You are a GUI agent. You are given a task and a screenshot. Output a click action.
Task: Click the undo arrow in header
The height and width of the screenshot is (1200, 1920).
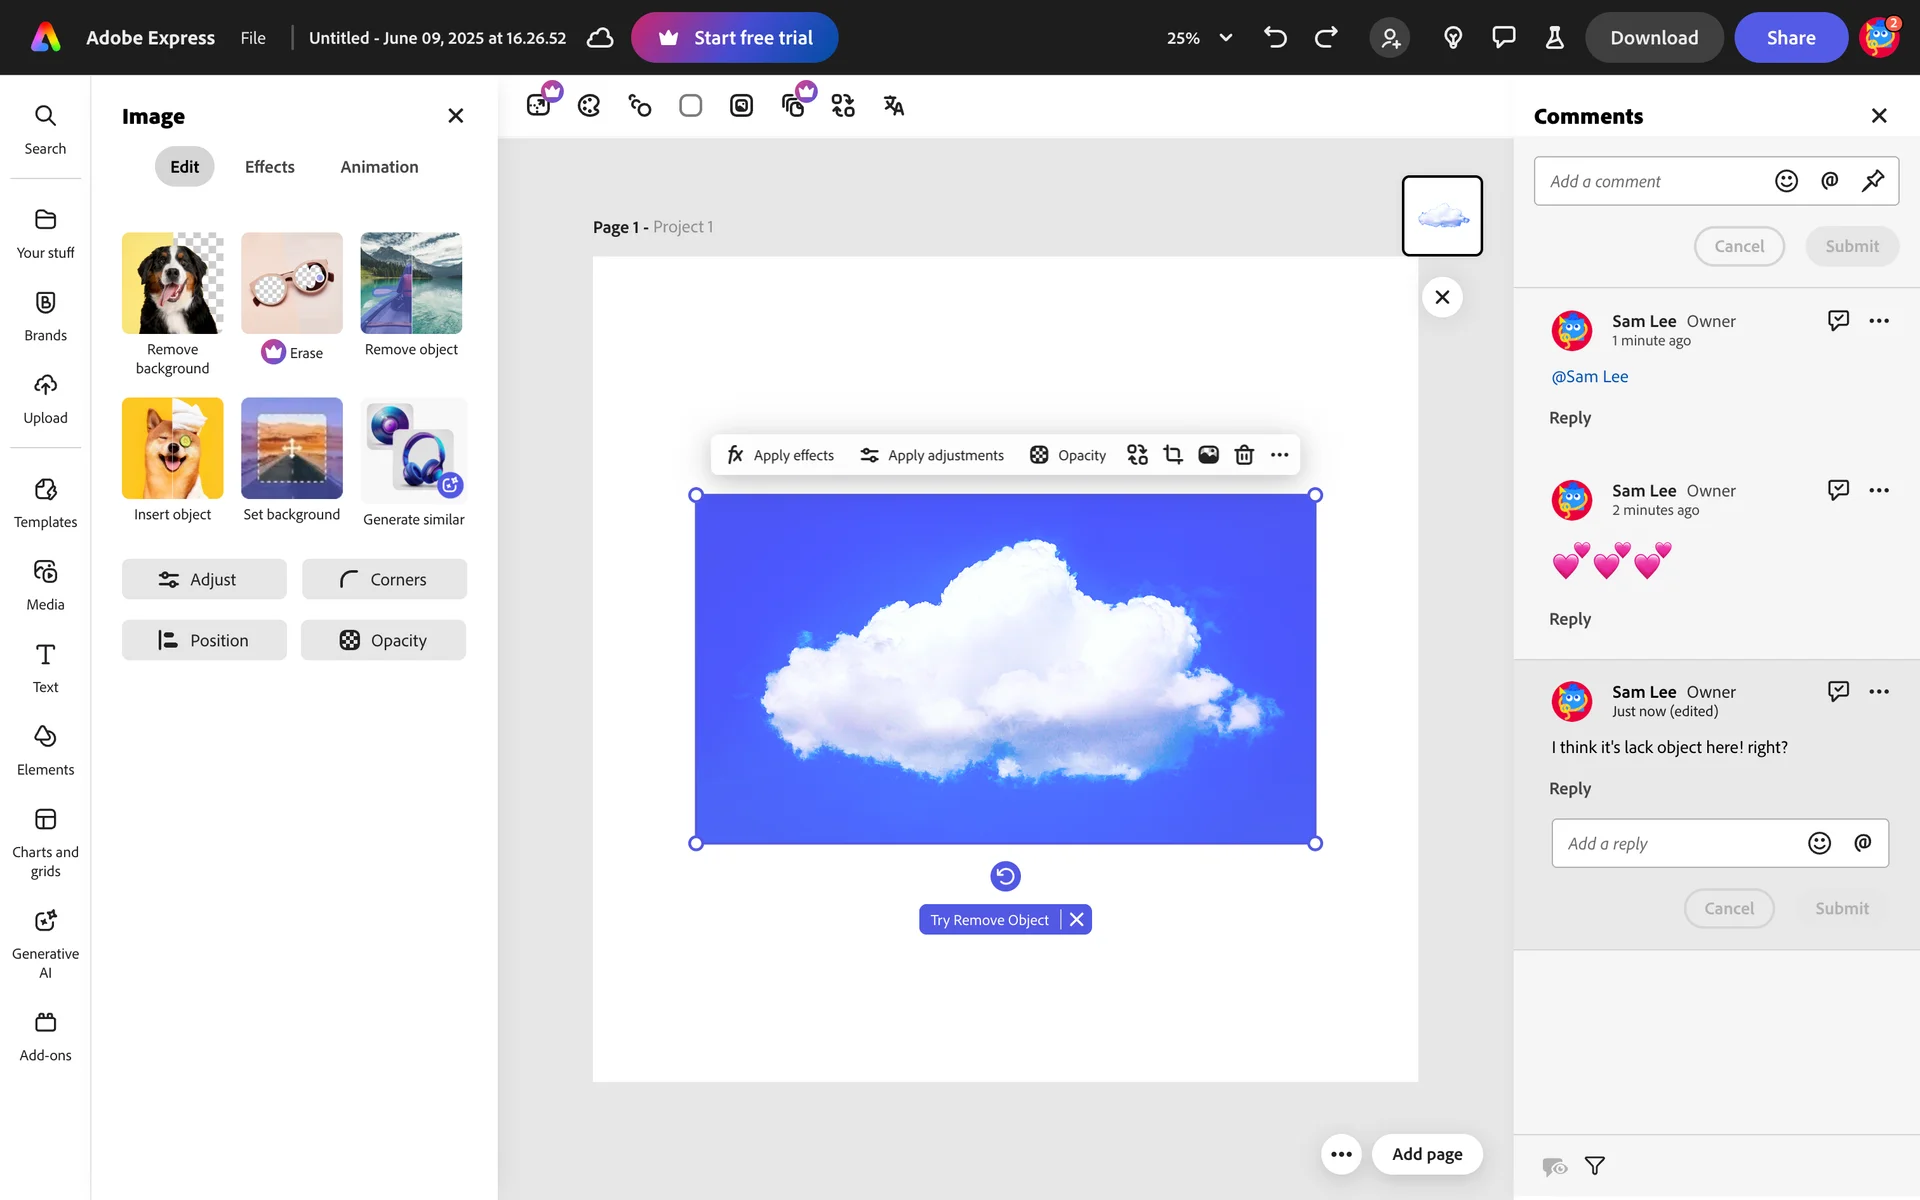1275,38
